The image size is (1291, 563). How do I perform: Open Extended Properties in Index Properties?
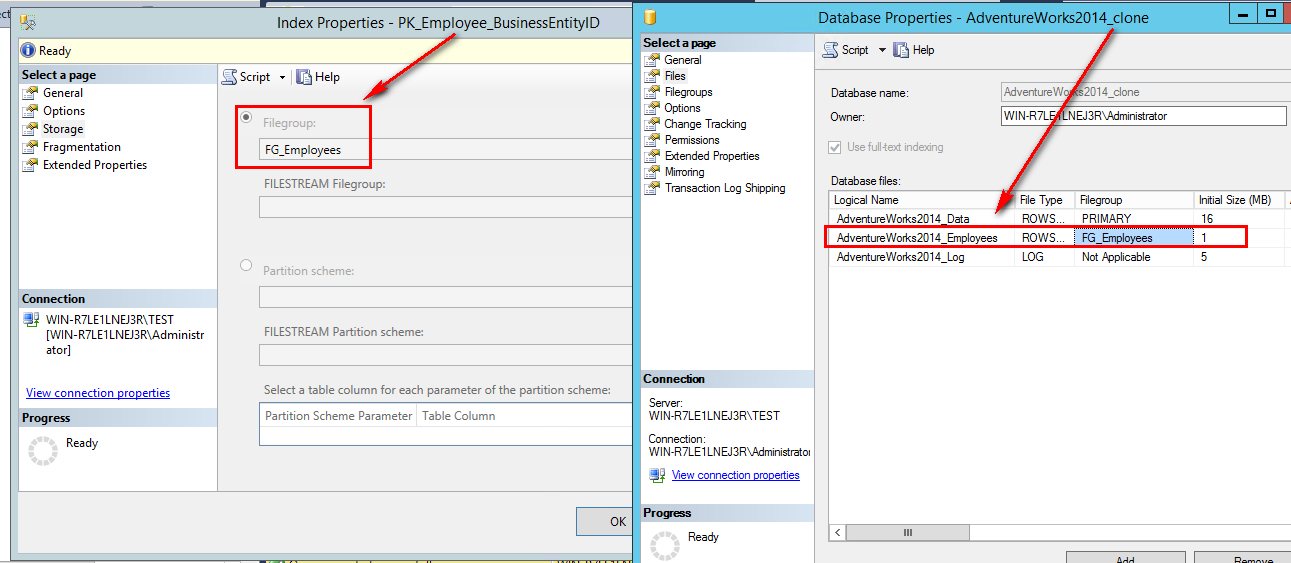point(95,165)
